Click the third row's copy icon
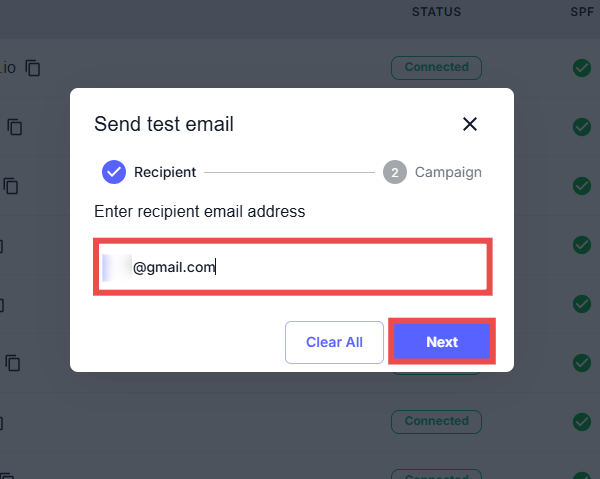Screen dimensions: 600x479 11,185
